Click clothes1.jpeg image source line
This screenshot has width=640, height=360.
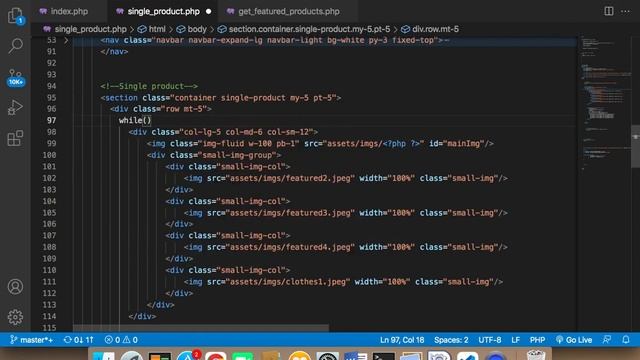343,282
